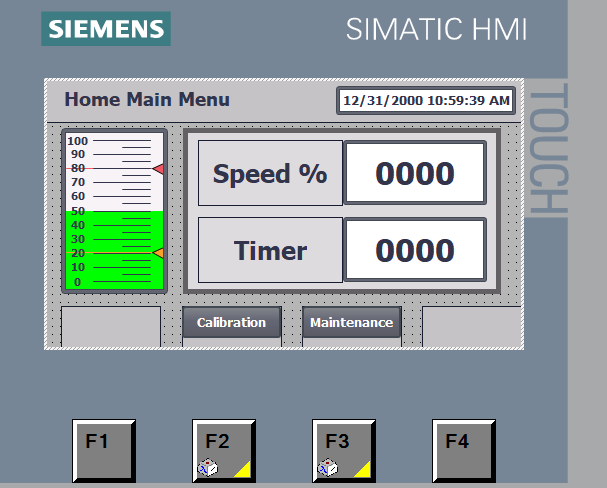Click the empty button right of Maintenance
The width and height of the screenshot is (607, 488).
pyautogui.click(x=471, y=325)
